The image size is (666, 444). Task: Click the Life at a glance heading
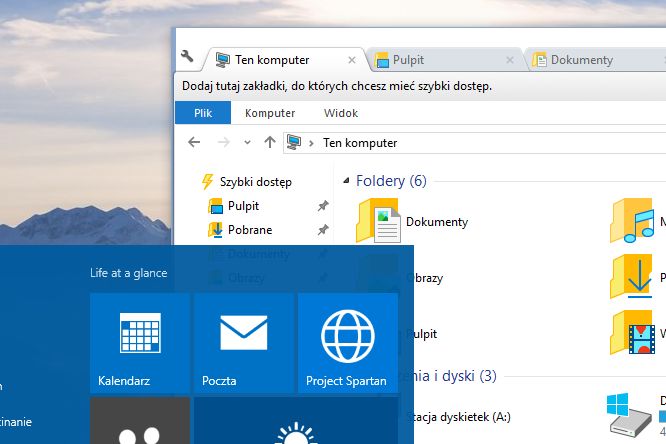[x=128, y=273]
